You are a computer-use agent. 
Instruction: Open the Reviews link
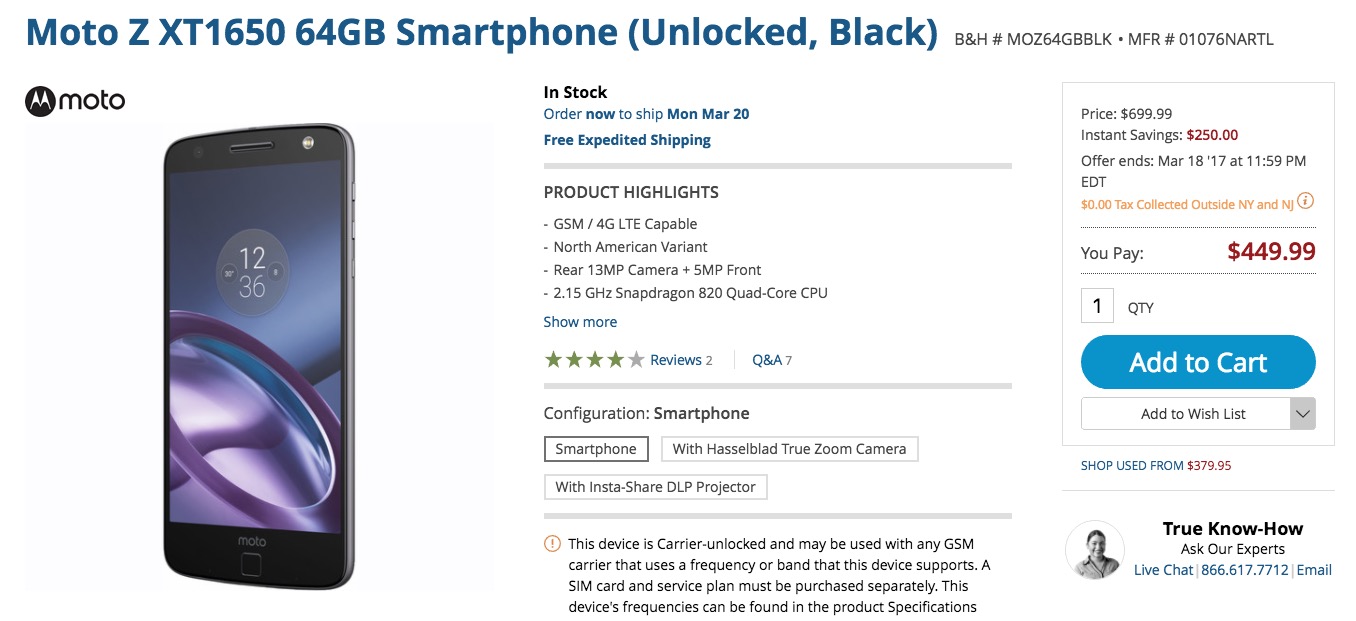(x=678, y=359)
